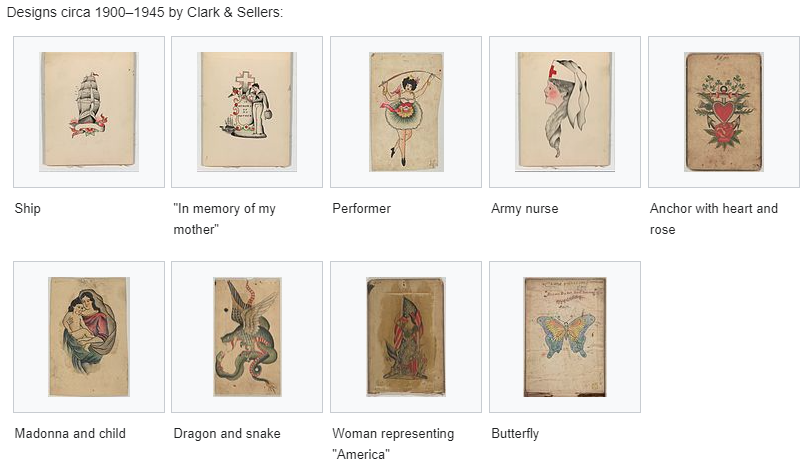804x469 pixels.
Task: Open the Army nurse design image
Action: [565, 111]
